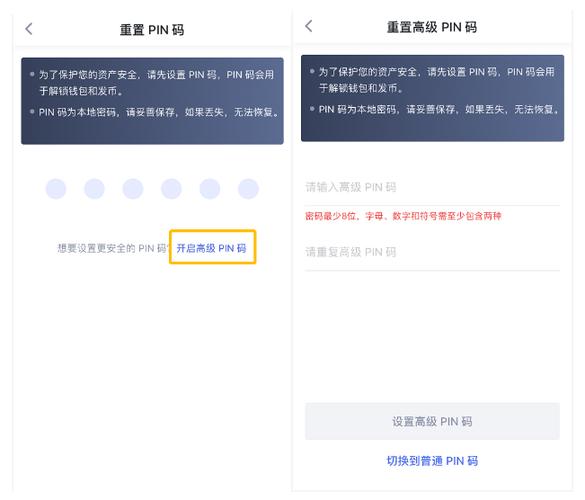This screenshot has height=500, width=585.
Task: Click the 重置高级 PIN 码 page title
Action: (432, 27)
